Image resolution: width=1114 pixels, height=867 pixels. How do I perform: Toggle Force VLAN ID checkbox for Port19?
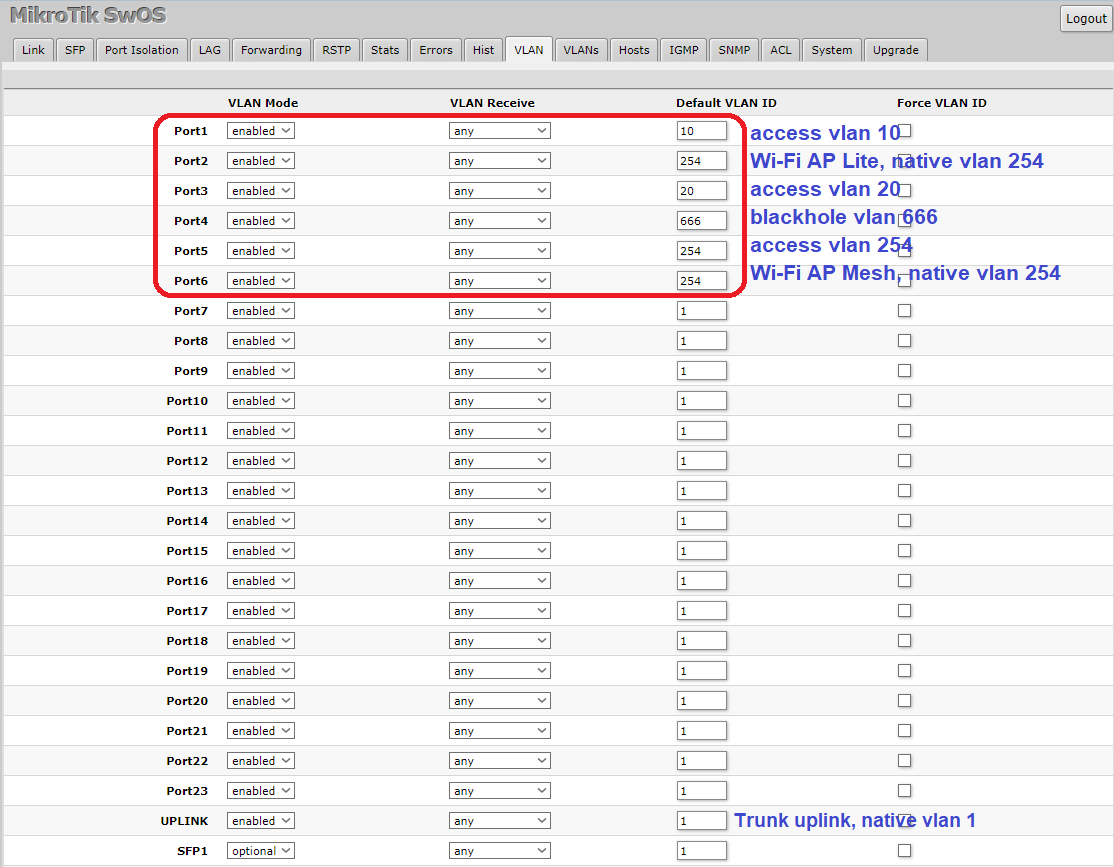[904, 671]
